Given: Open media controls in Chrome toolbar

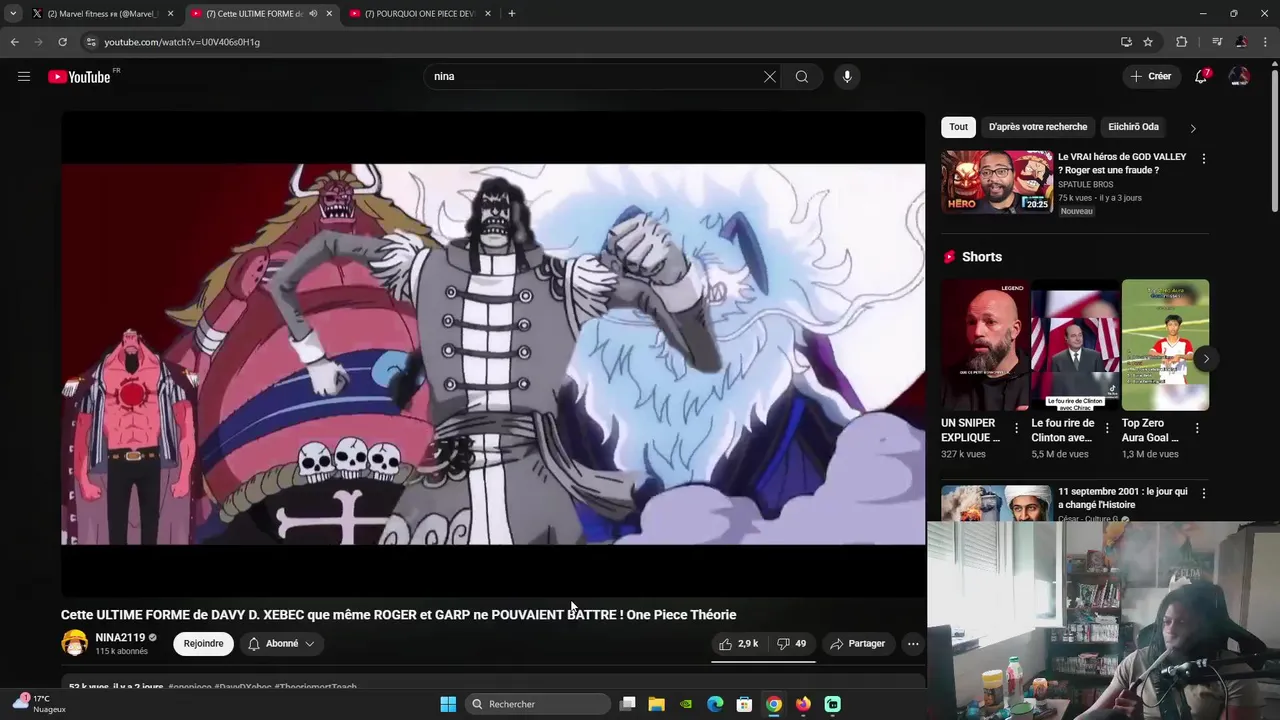Looking at the screenshot, I should coord(1217,42).
